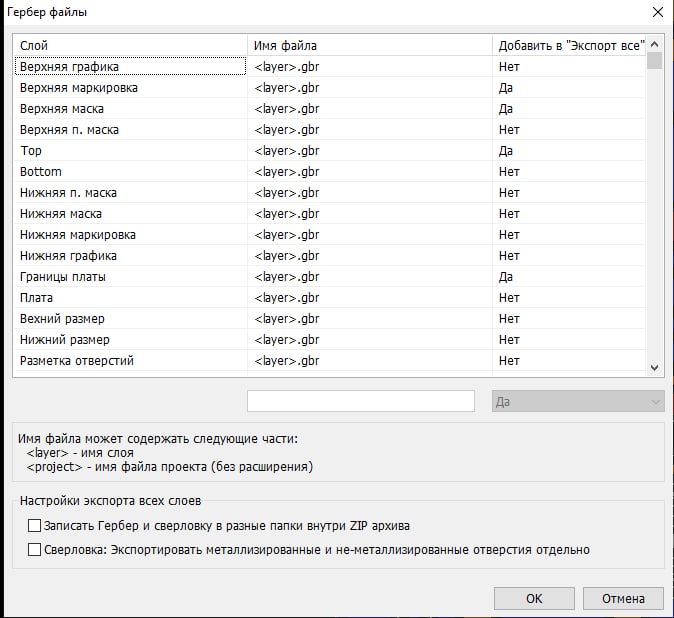Click scrollbar down arrow in layer list
This screenshot has width=674, height=618.
click(x=654, y=367)
